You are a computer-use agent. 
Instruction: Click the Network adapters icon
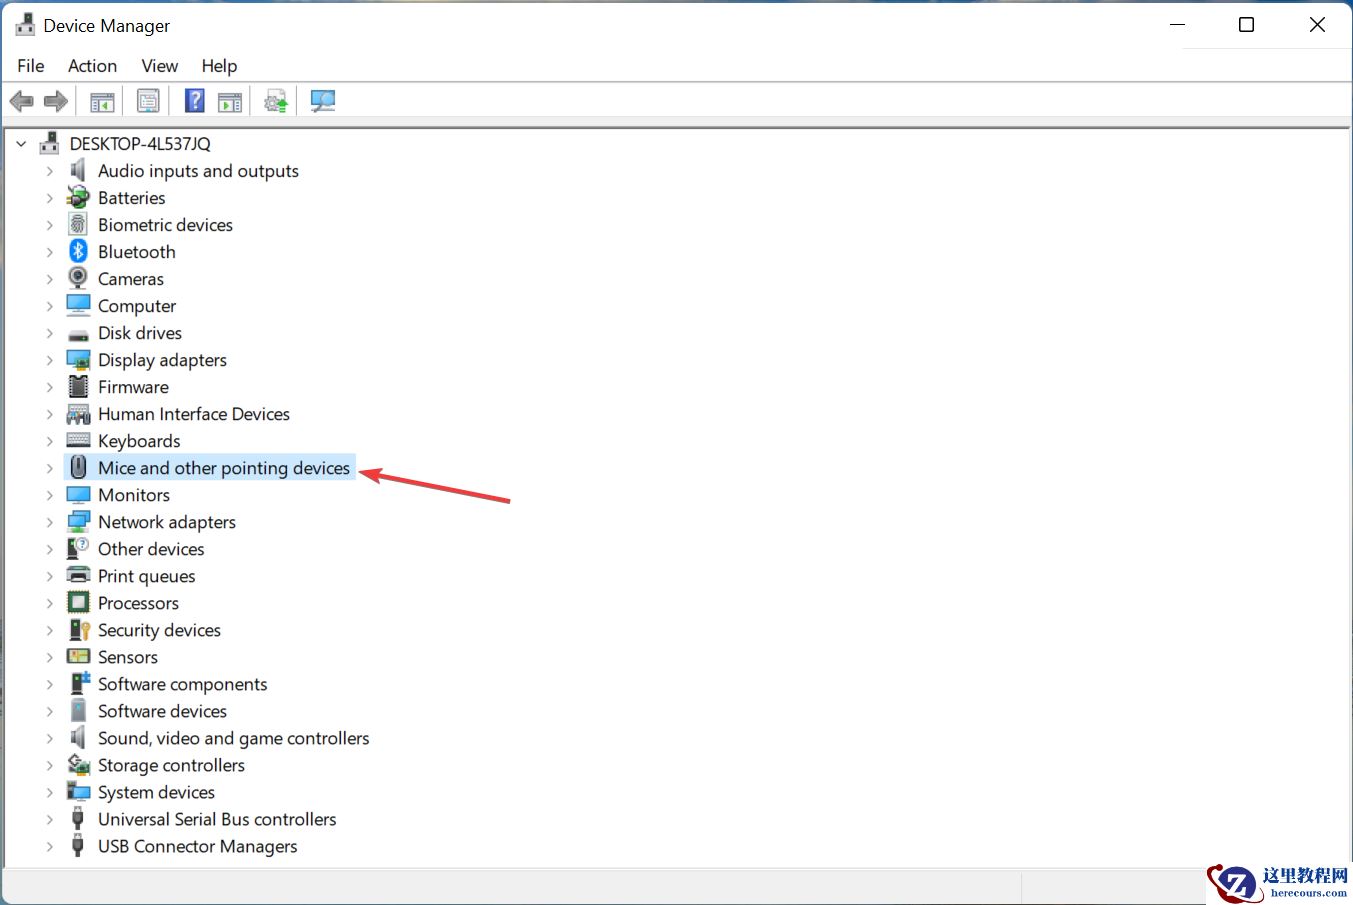click(78, 522)
